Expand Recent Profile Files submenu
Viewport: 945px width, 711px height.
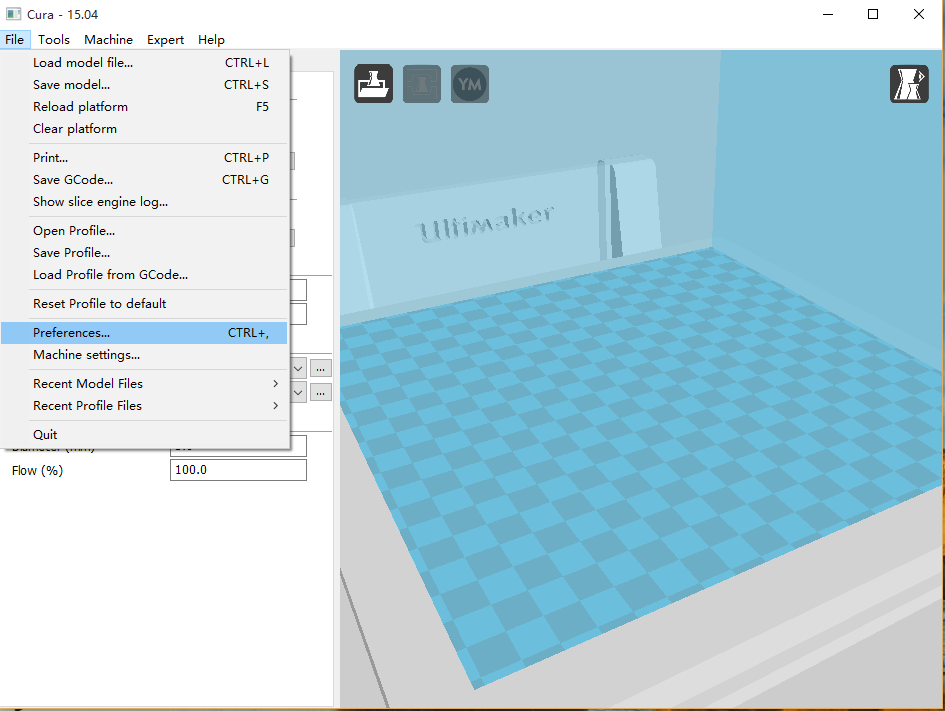(x=144, y=406)
